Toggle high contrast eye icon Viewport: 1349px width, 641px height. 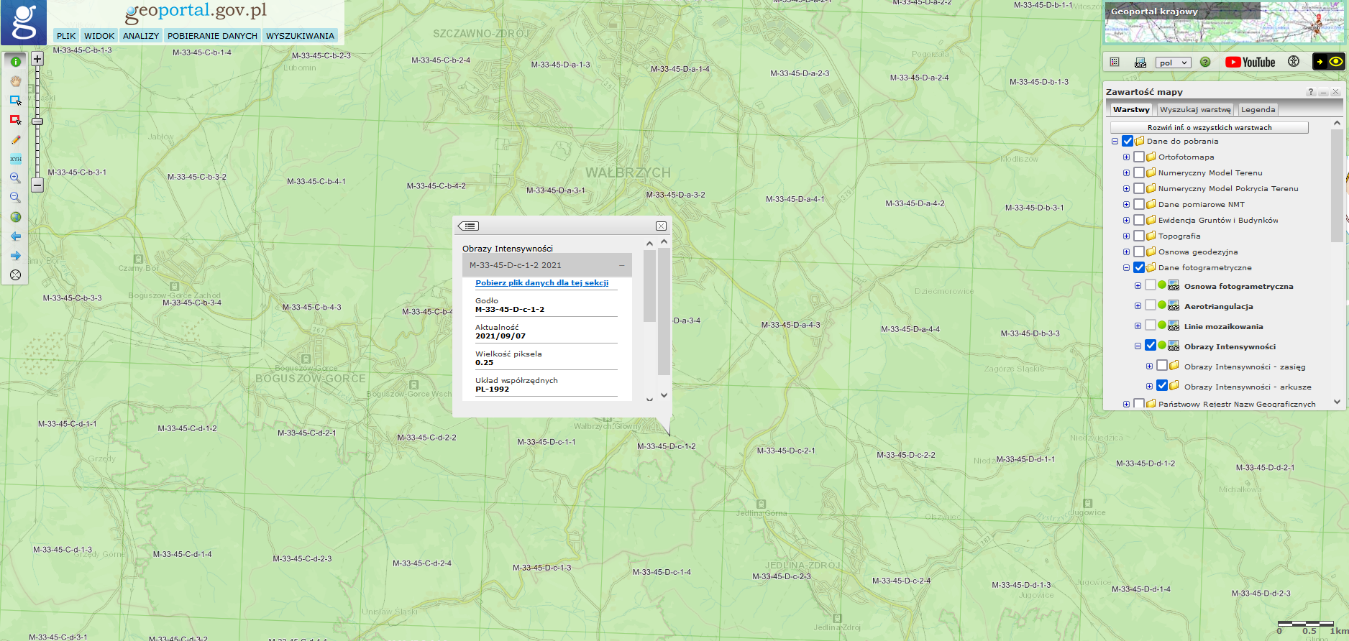tap(1328, 62)
